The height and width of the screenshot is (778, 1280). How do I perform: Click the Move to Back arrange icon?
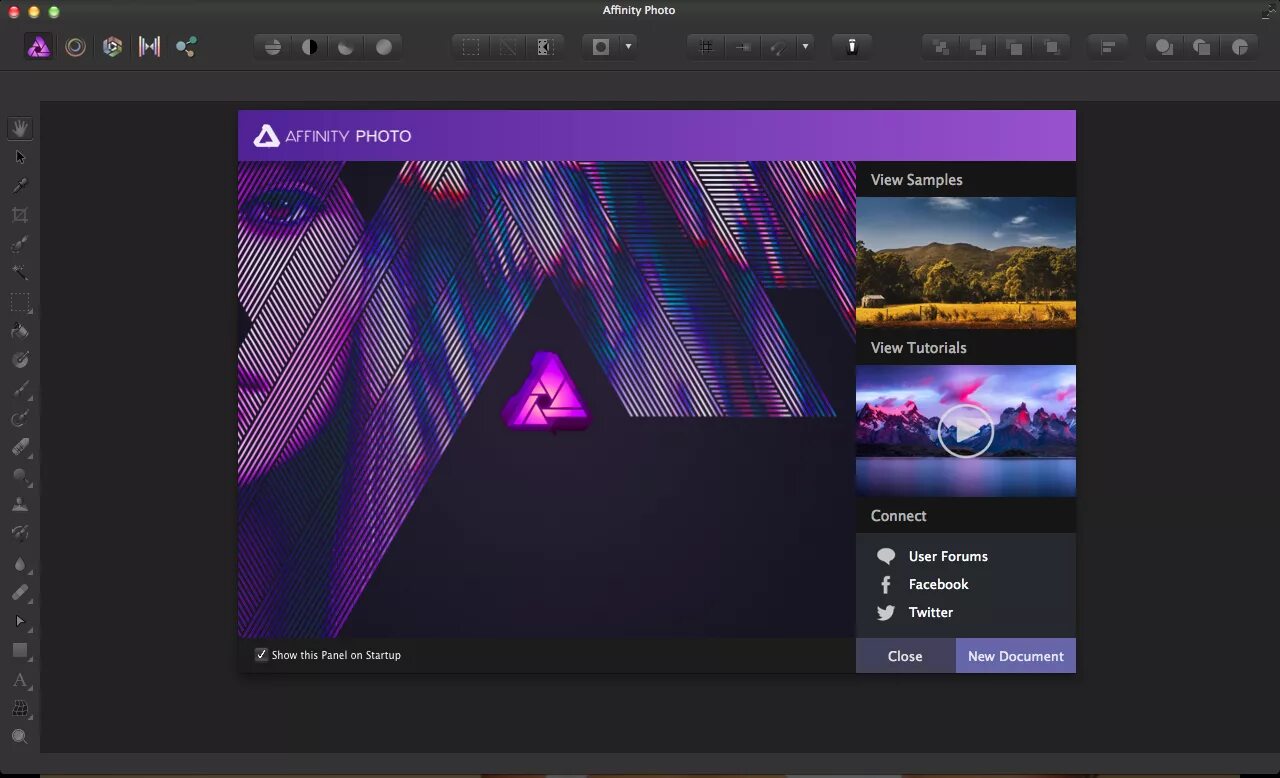[x=940, y=47]
